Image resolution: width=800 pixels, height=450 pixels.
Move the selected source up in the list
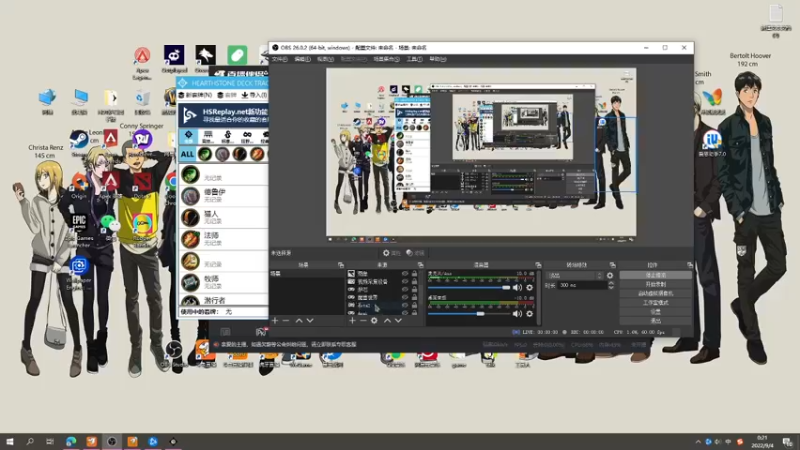[x=387, y=320]
